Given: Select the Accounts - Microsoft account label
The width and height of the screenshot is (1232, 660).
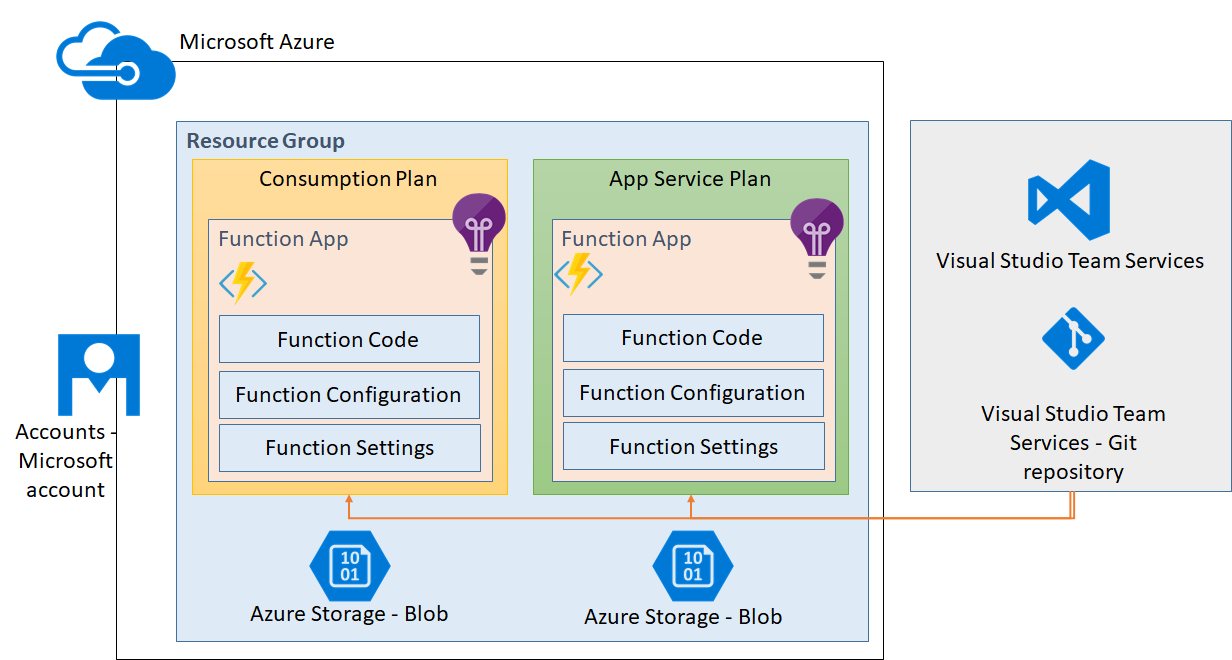Looking at the screenshot, I should [x=65, y=461].
